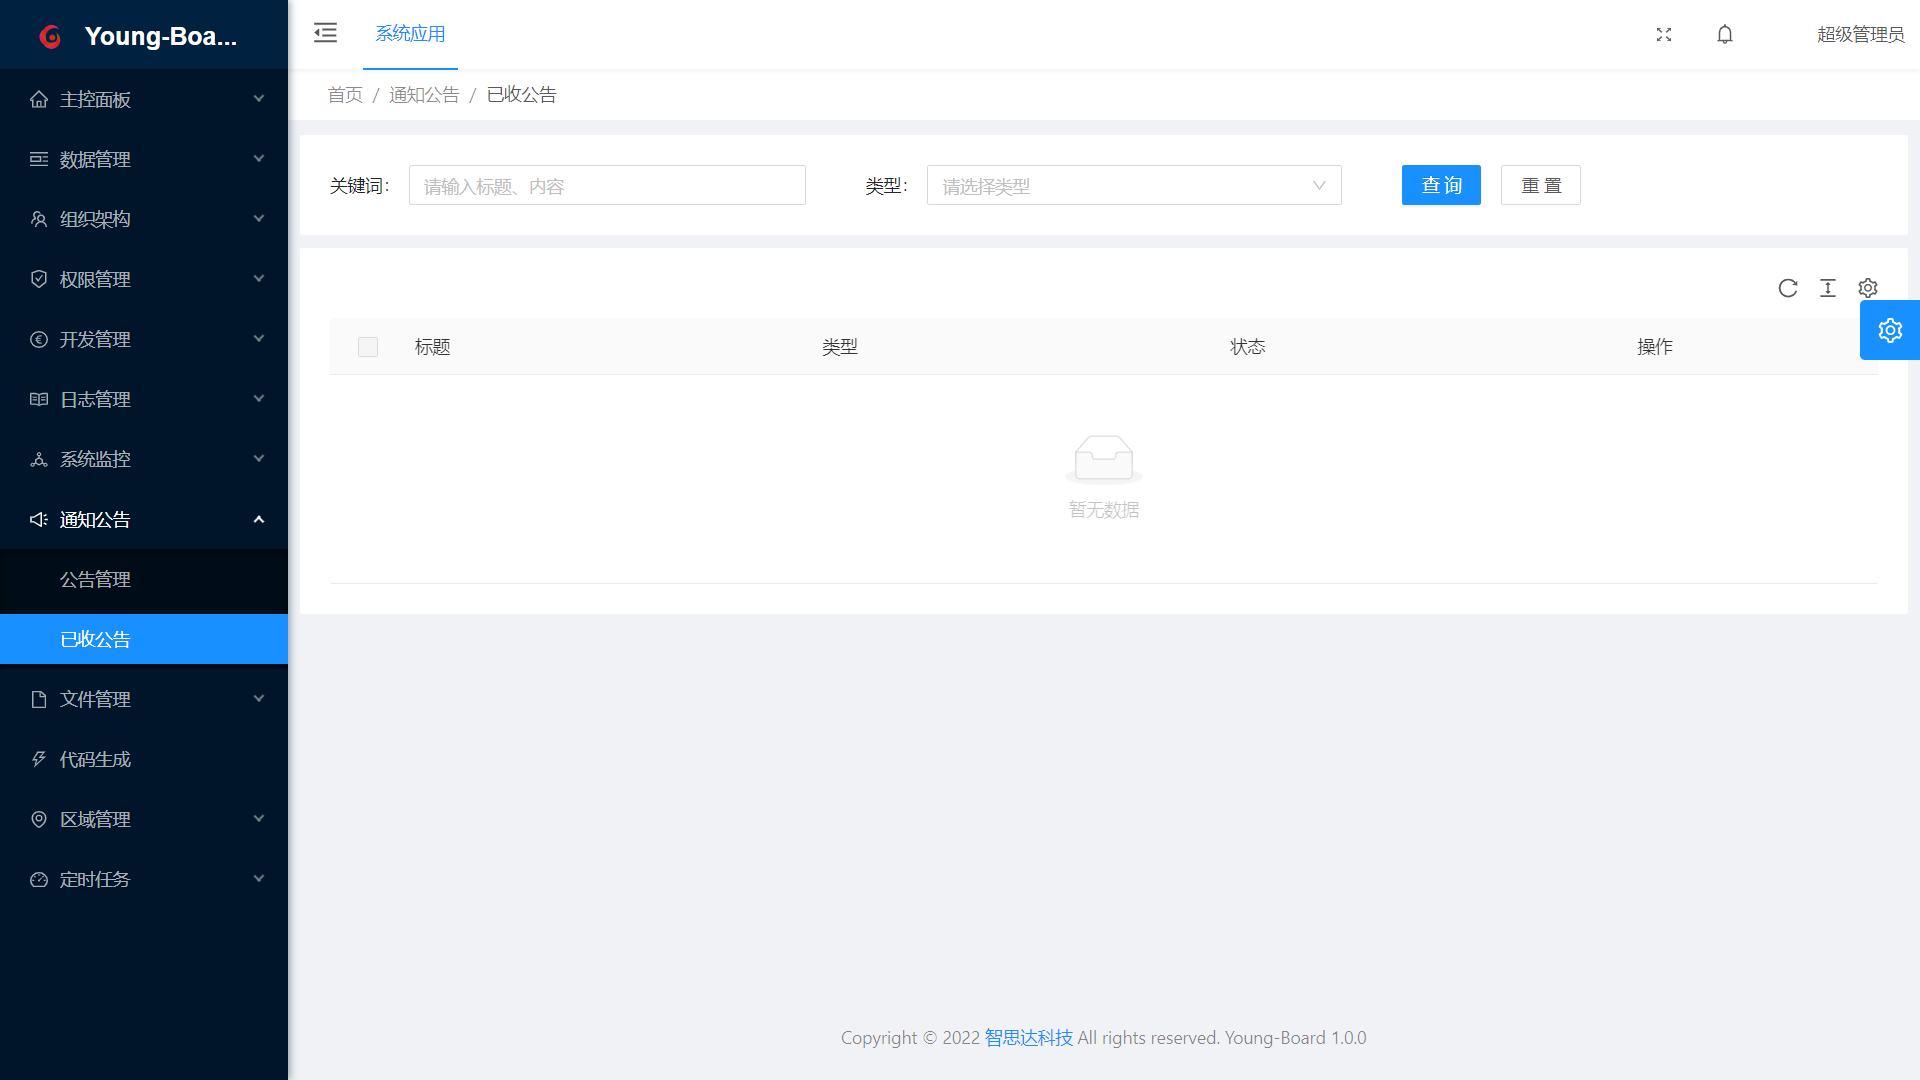Collapse sidebar with the menu fold icon
Screen dimensions: 1920x1080
(325, 33)
